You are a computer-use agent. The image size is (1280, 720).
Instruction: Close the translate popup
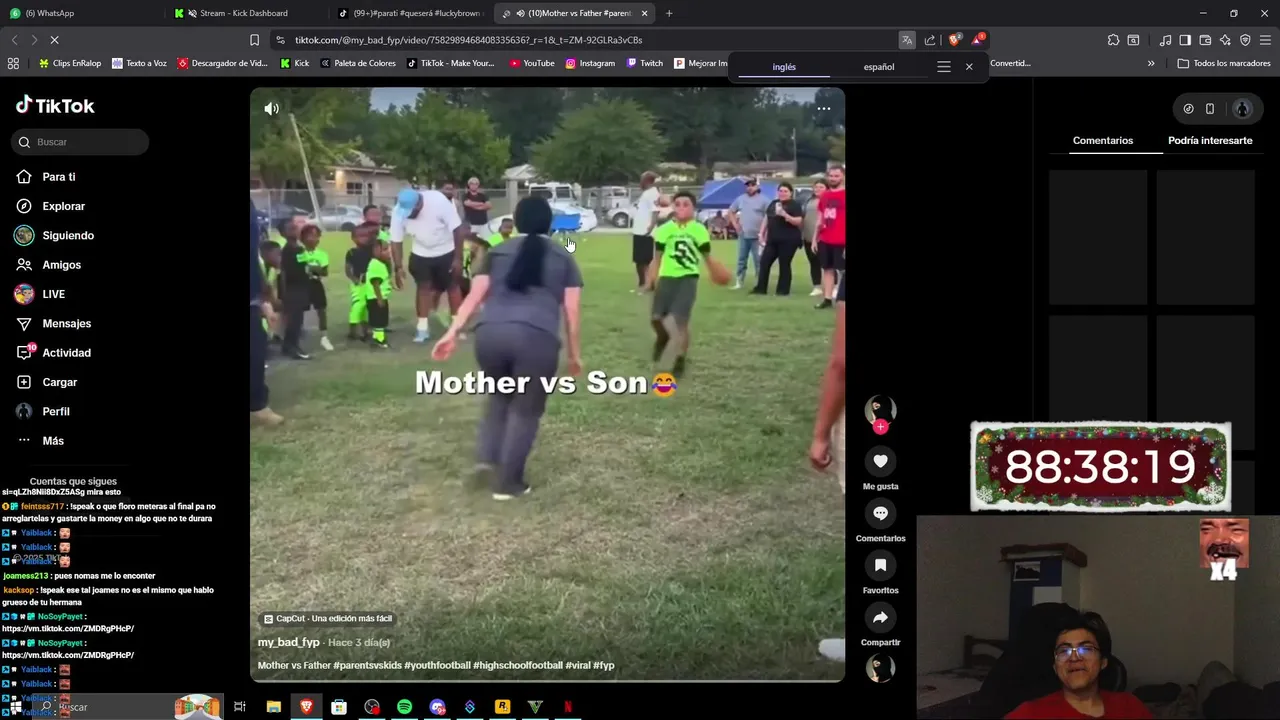[x=969, y=67]
